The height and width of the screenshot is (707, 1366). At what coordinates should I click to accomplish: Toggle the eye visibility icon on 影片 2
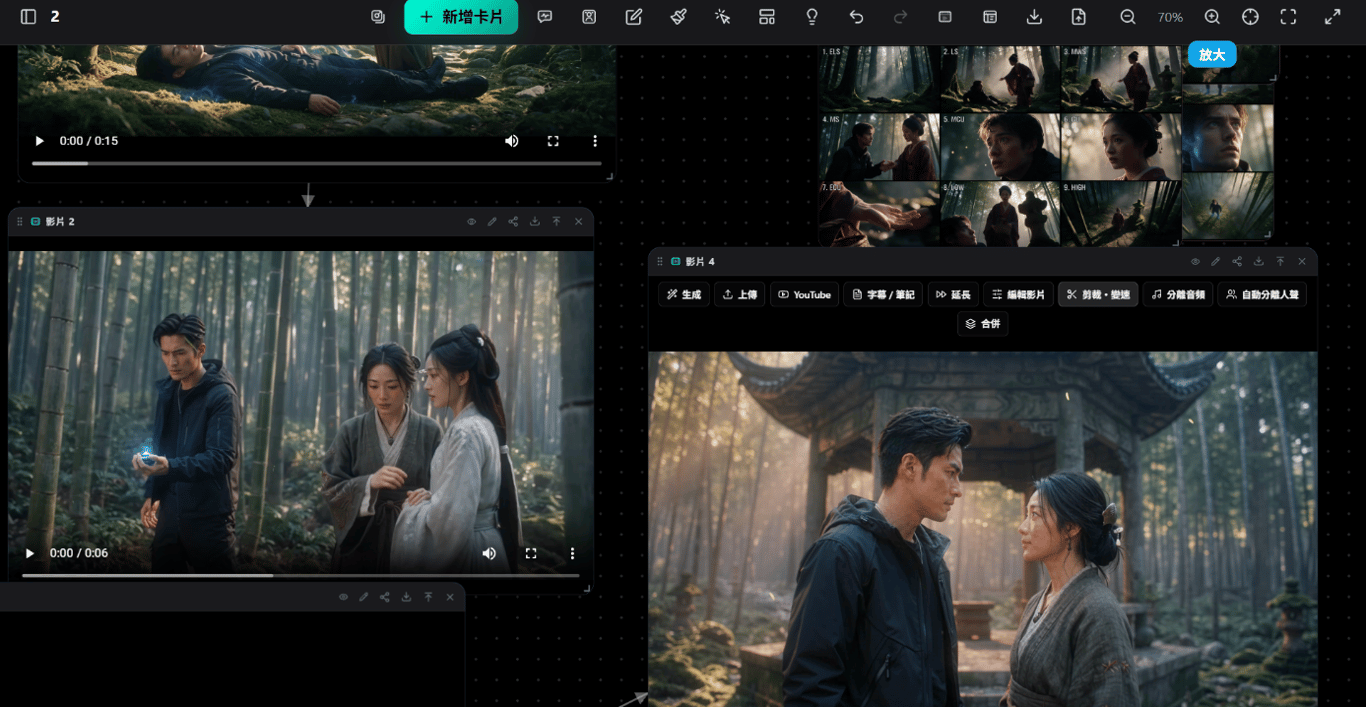(x=471, y=222)
